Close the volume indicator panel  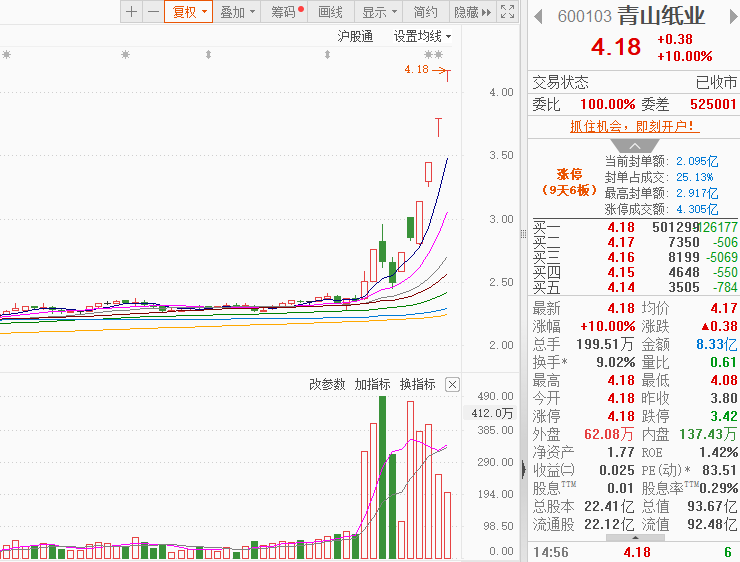452,385
